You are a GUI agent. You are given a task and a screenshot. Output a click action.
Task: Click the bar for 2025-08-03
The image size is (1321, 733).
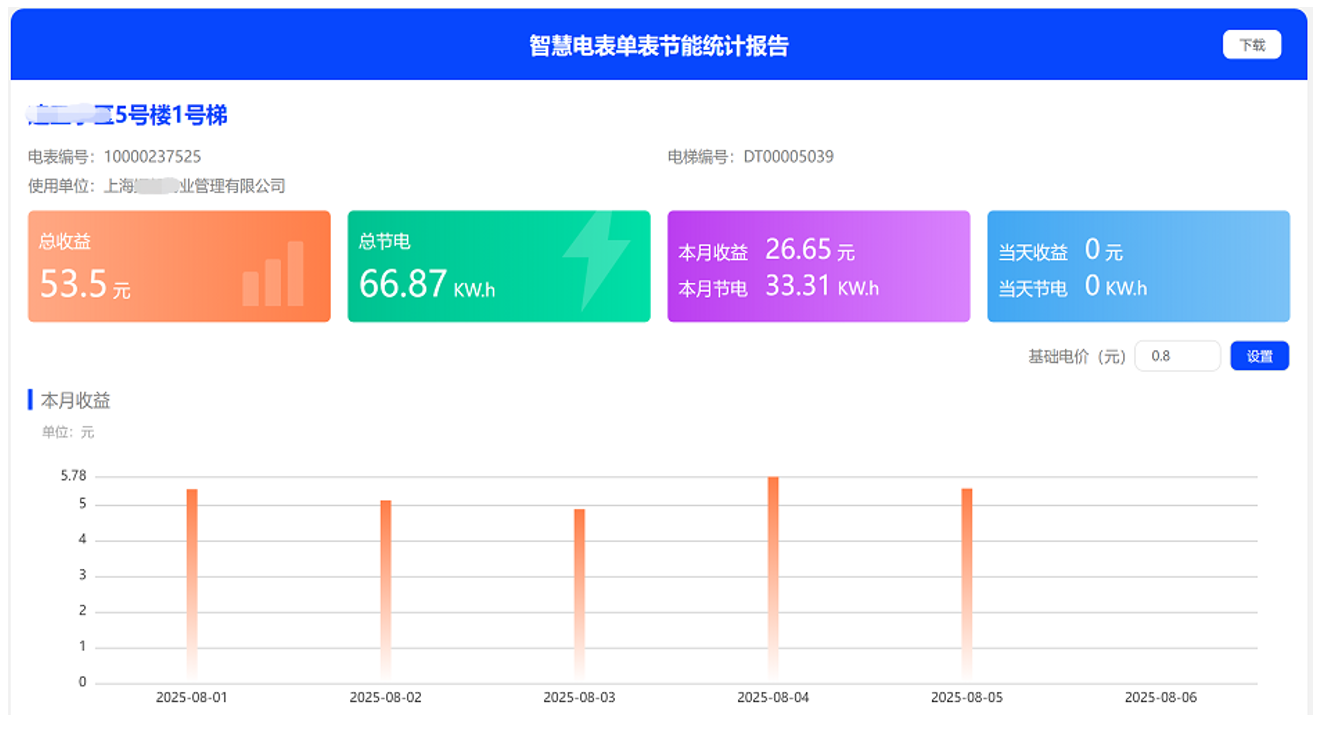point(579,595)
